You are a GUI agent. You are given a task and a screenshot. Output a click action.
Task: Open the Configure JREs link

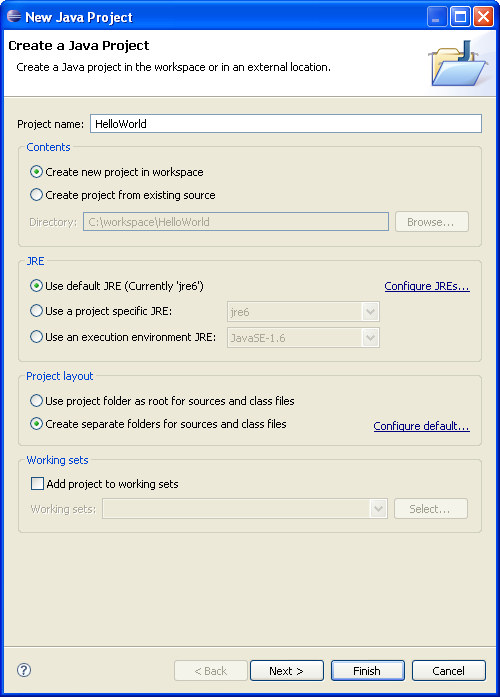(427, 286)
